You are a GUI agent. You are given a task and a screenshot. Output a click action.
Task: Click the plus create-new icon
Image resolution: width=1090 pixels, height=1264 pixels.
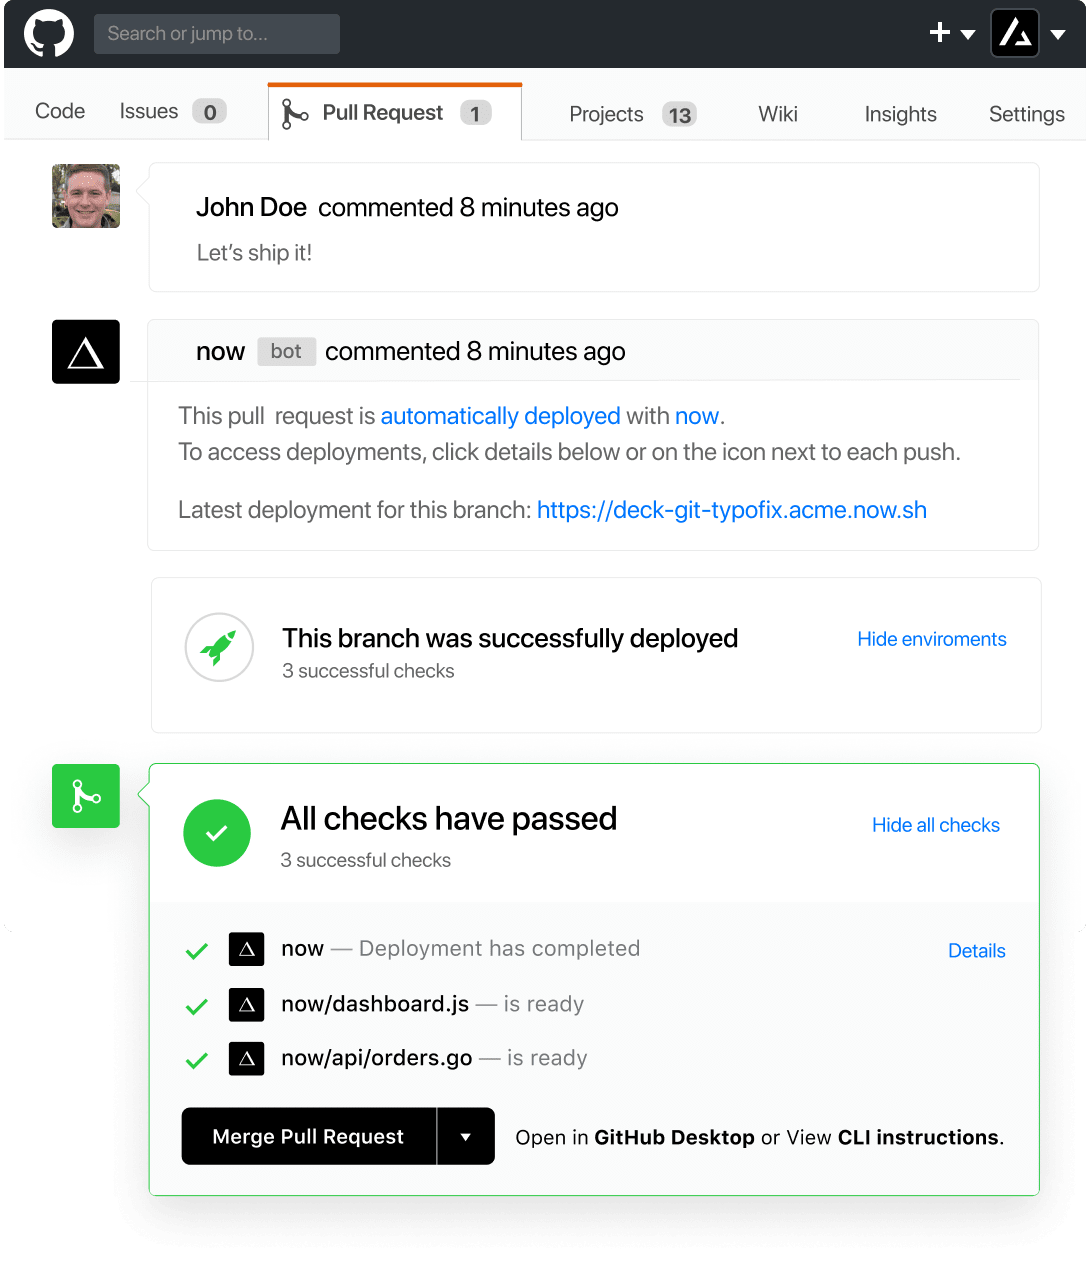pos(939,33)
